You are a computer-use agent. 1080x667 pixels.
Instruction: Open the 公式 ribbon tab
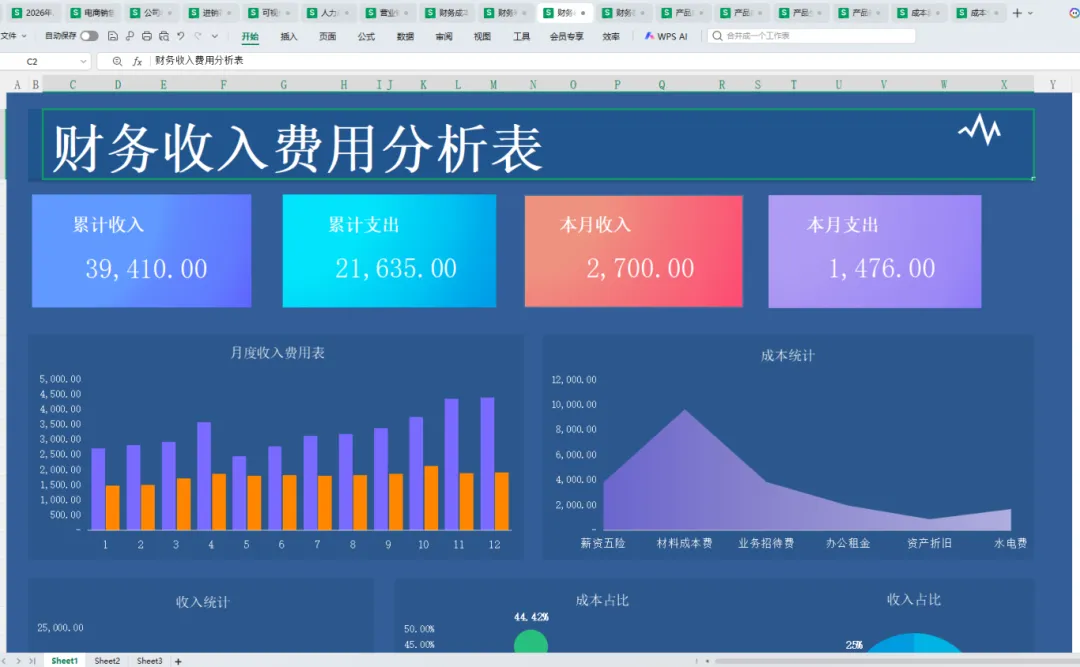pos(366,37)
